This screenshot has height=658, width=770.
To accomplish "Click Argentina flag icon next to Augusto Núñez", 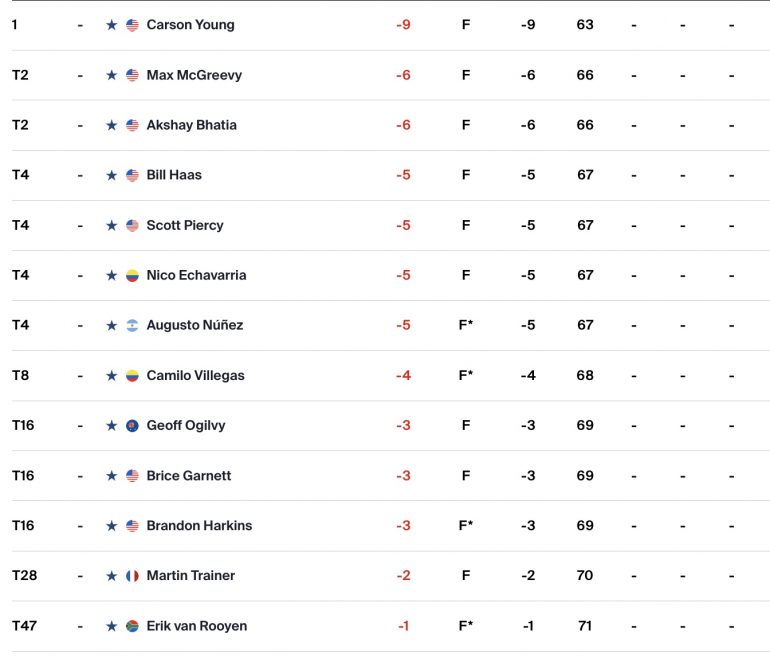I will pyautogui.click(x=132, y=326).
